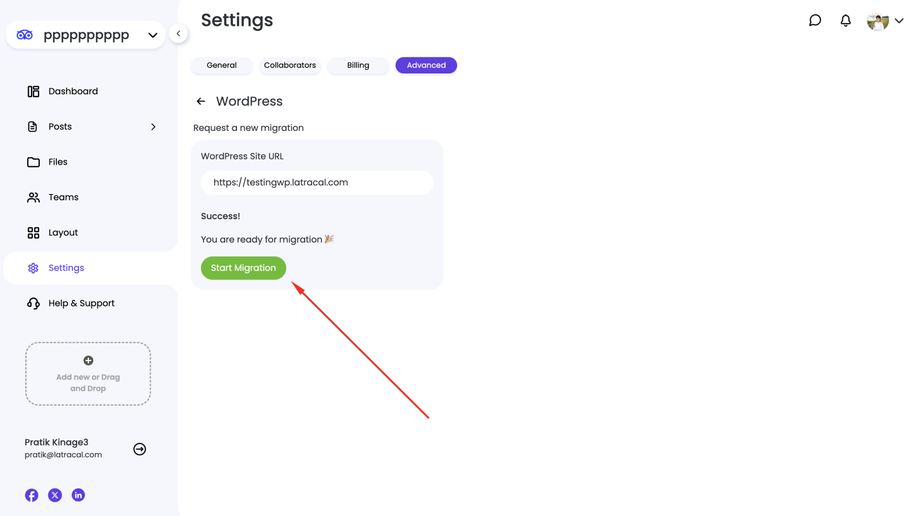The width and height of the screenshot is (920, 516).
Task: Click the Dashboard icon in the sidebar
Action: click(x=33, y=91)
